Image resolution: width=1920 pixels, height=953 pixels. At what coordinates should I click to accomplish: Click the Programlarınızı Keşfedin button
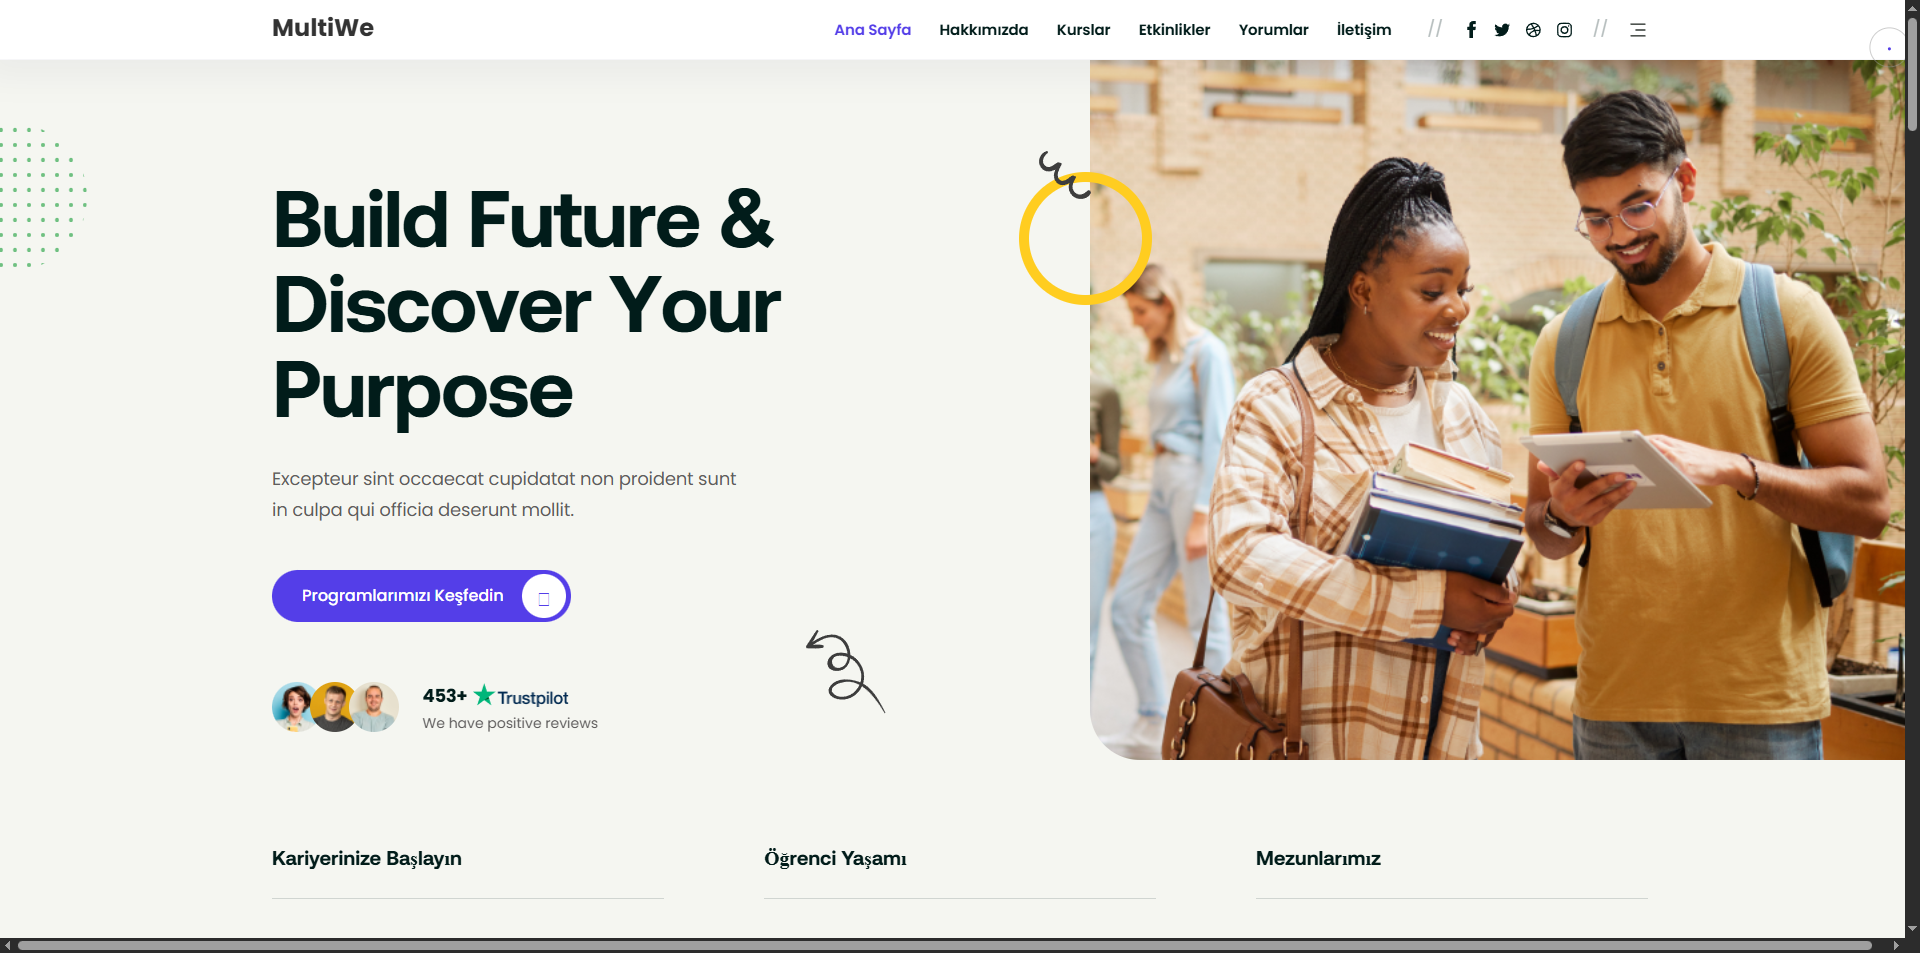421,596
